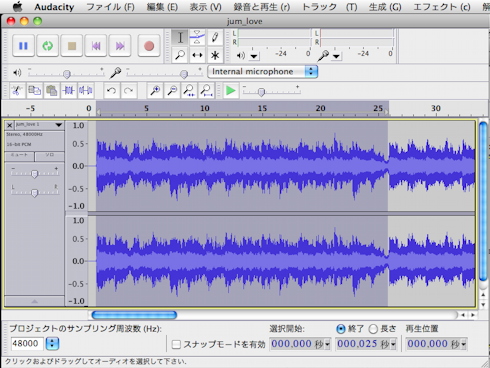Click the green loop play button
490x368 pixels.
(47, 46)
